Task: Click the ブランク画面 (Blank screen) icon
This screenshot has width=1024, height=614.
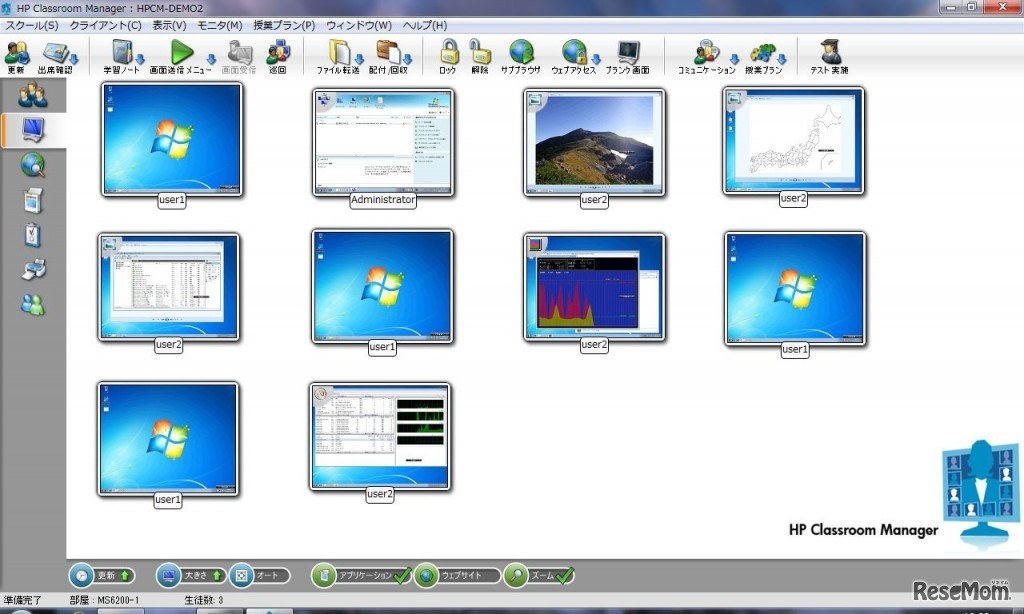Action: (x=628, y=52)
